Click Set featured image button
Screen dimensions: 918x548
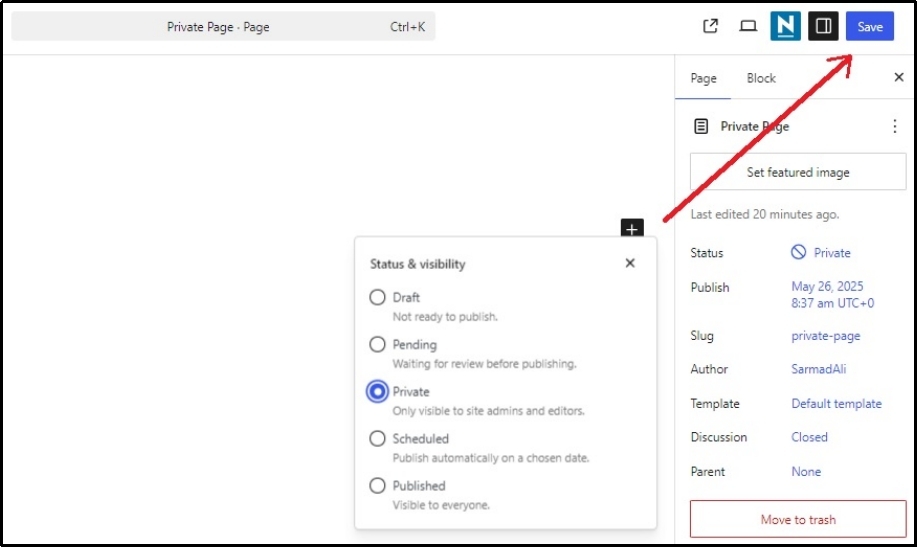tap(798, 172)
